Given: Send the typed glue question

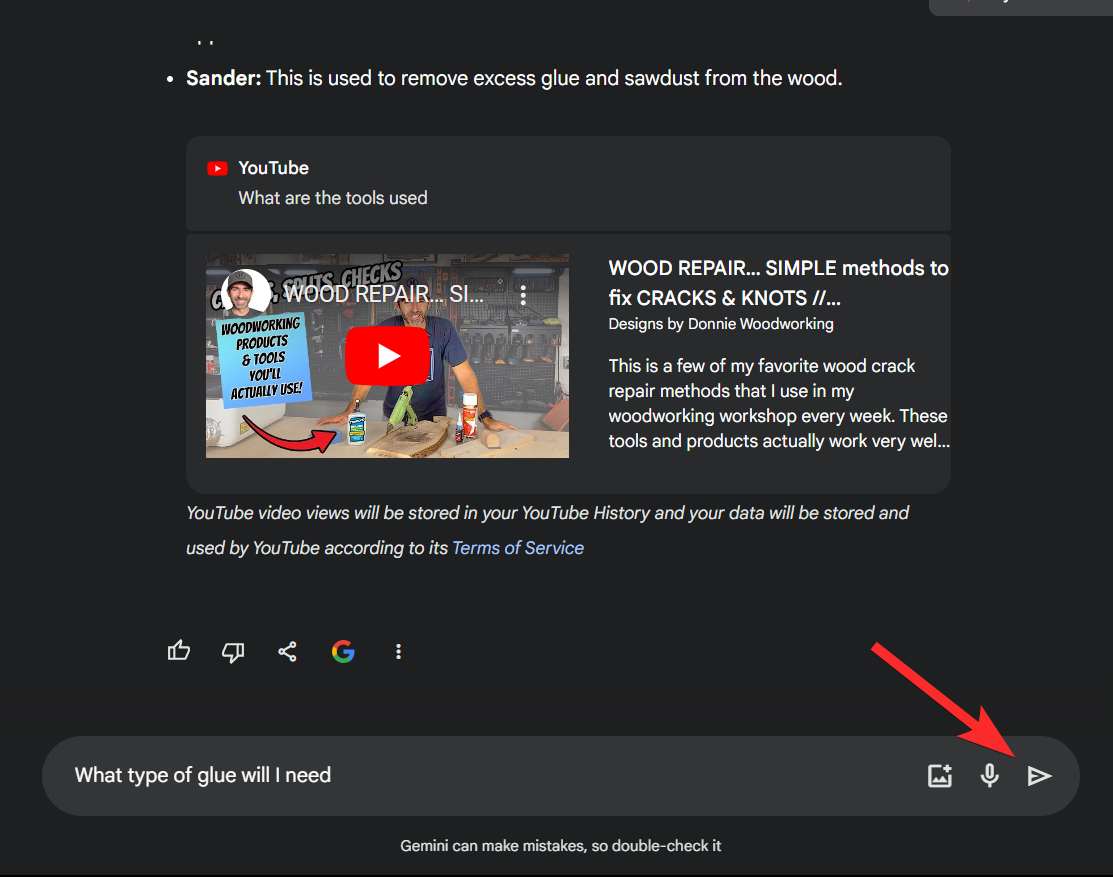Looking at the screenshot, I should coord(1040,776).
